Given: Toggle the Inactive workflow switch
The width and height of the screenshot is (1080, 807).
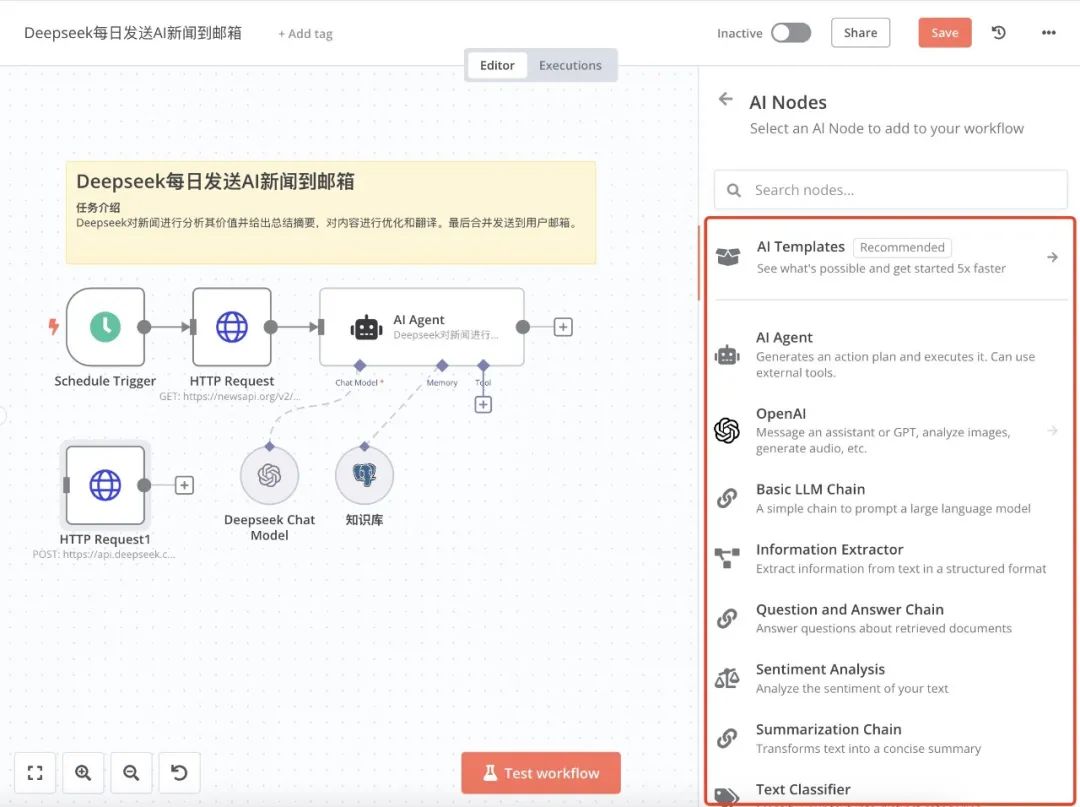Looking at the screenshot, I should point(791,32).
